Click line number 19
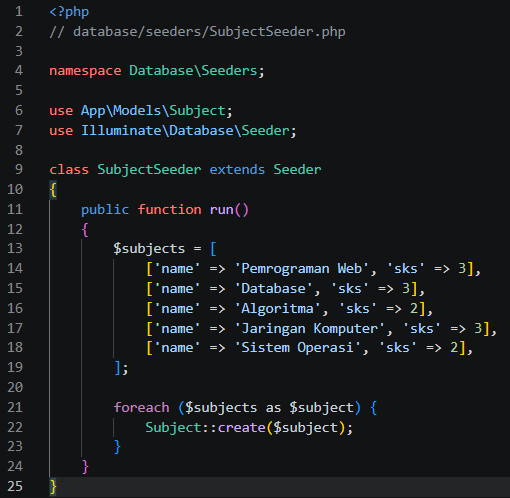510x498 pixels. point(15,367)
